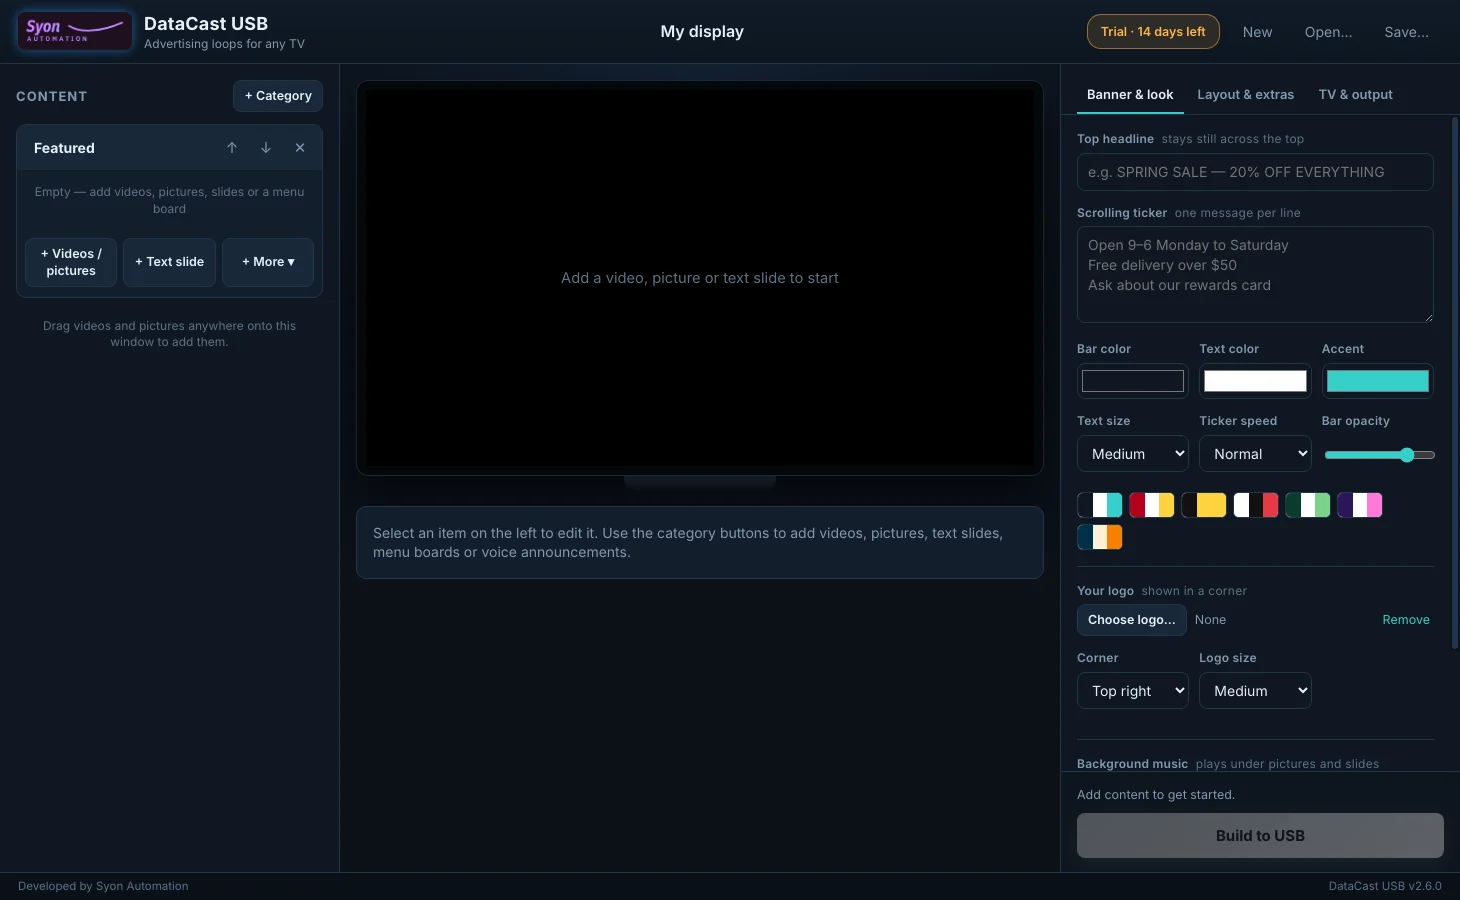Click the Scrolling ticker text area
1460x900 pixels.
tap(1255, 275)
